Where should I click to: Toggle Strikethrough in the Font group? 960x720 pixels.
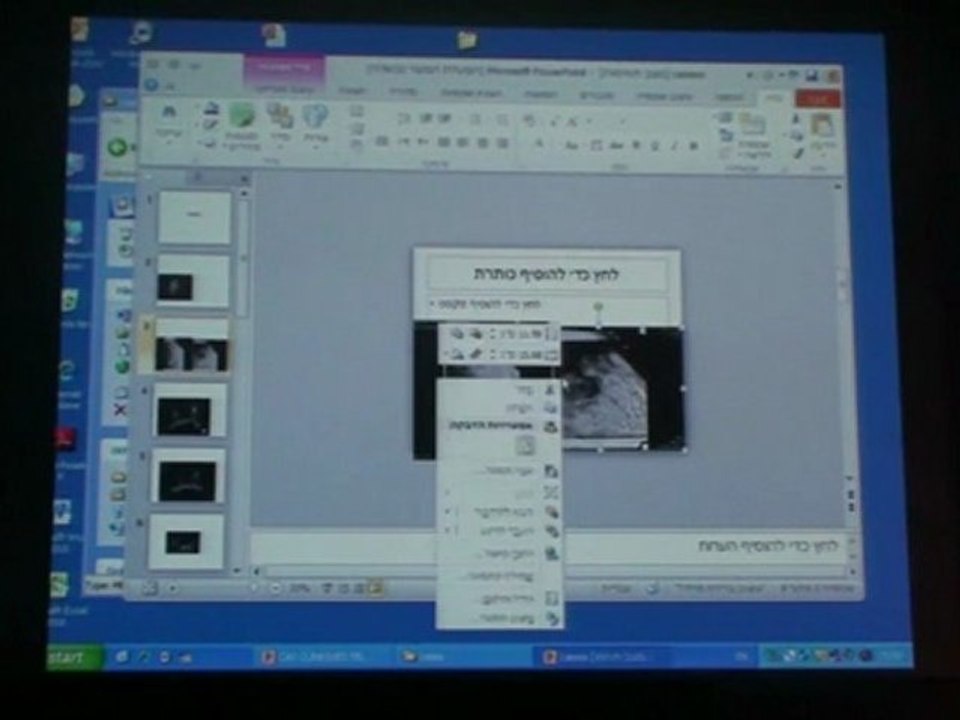click(616, 146)
